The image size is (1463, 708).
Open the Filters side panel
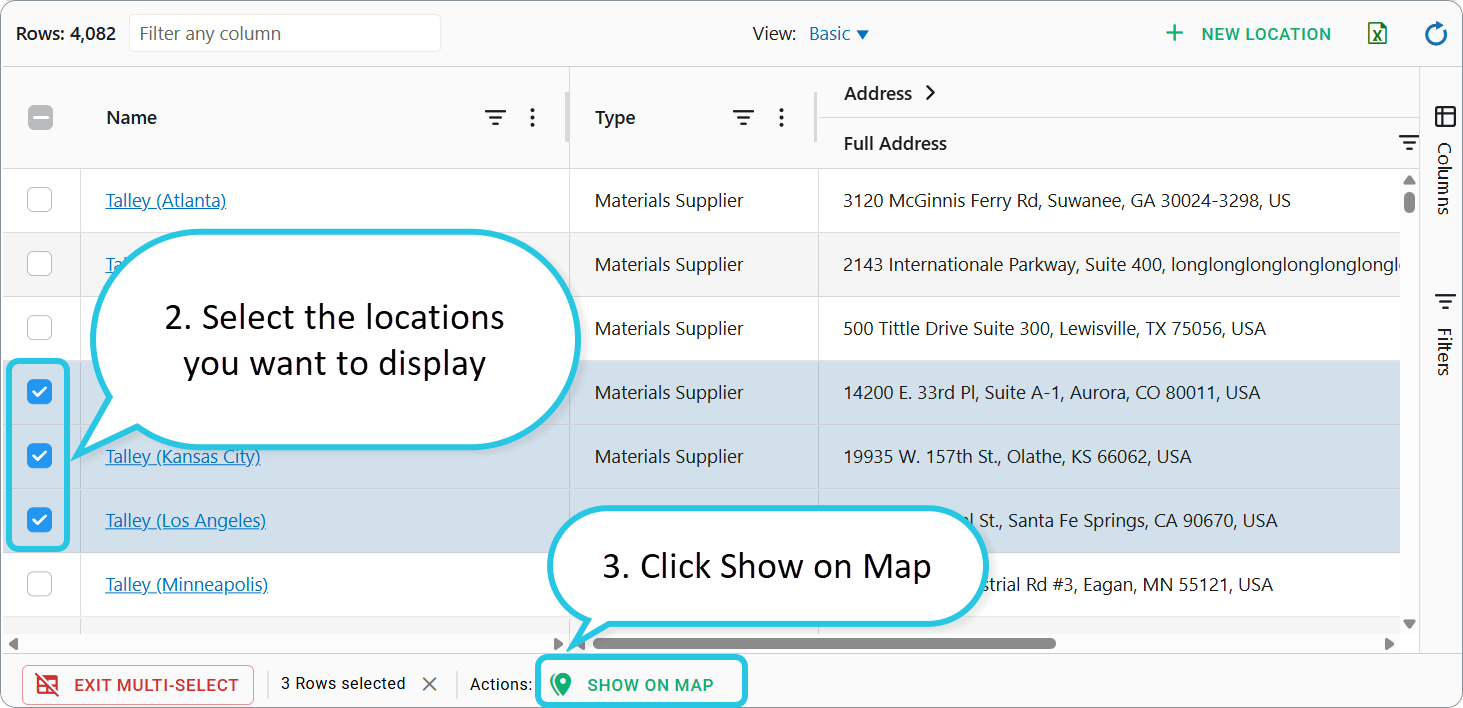click(1444, 333)
